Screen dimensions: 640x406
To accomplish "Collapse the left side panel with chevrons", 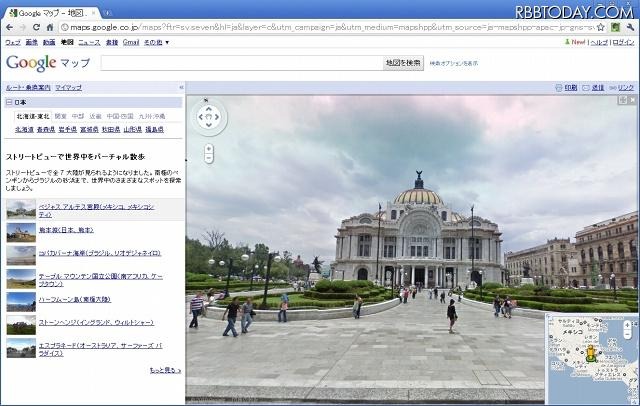I will [181, 87].
